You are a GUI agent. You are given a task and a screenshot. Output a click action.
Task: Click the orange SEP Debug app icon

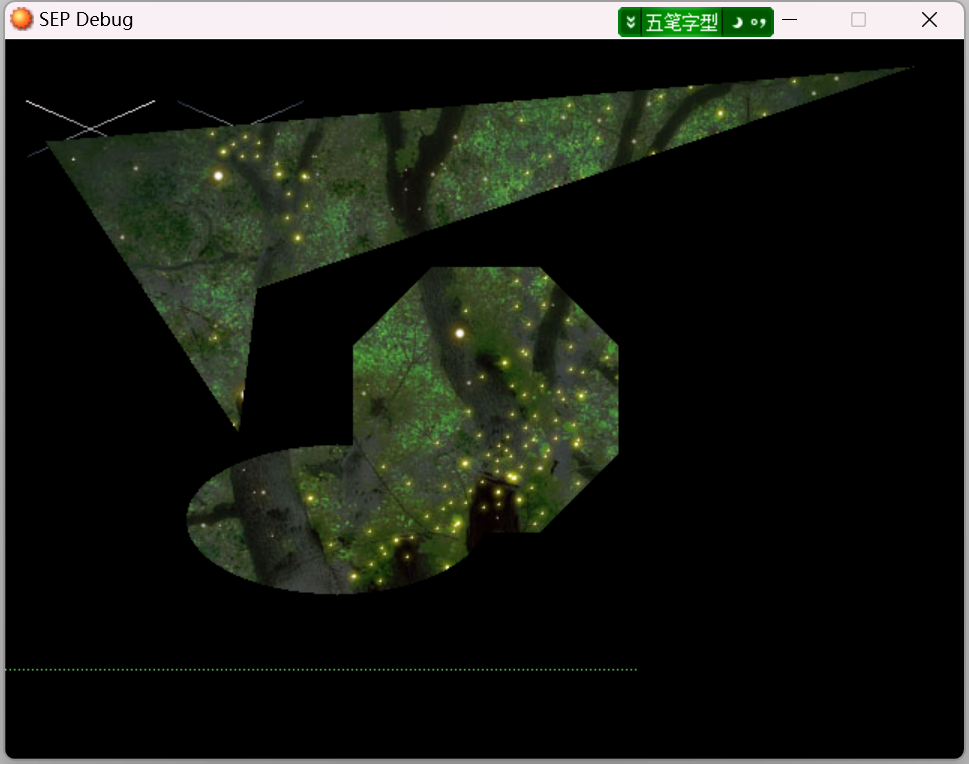pos(21,19)
